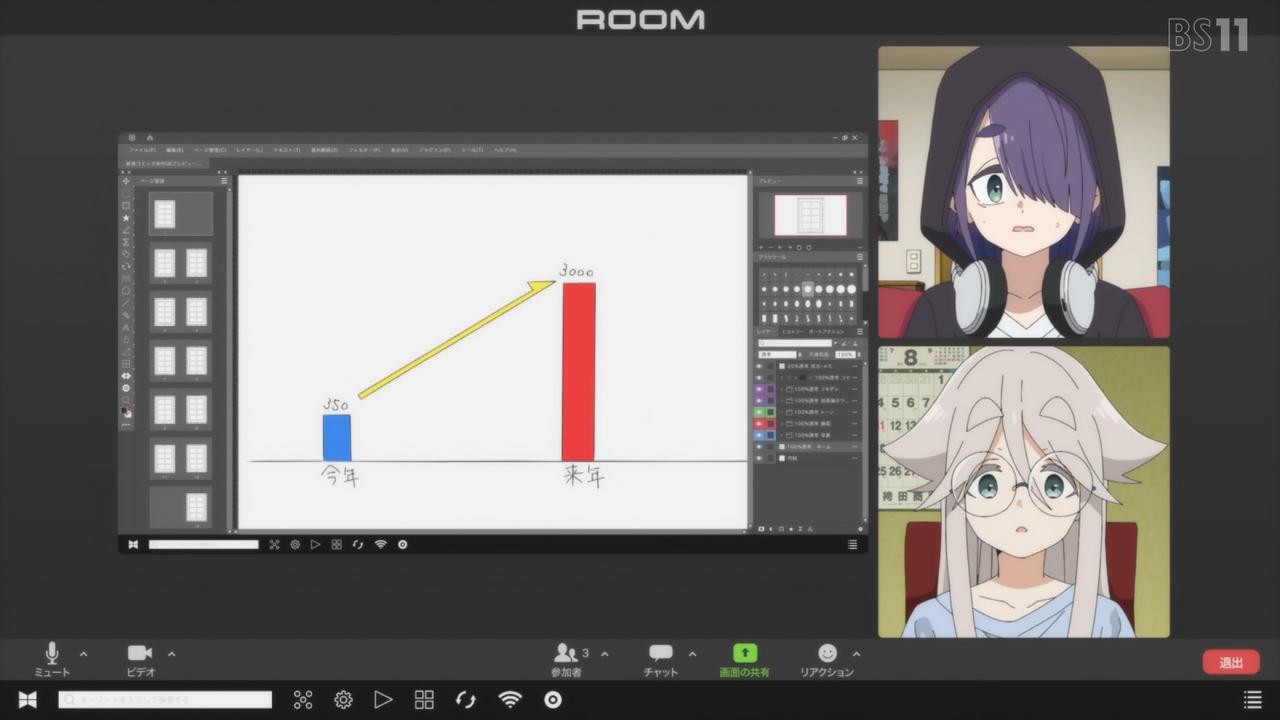
Task: Select the star tool in drawing toolbar
Action: (126, 218)
